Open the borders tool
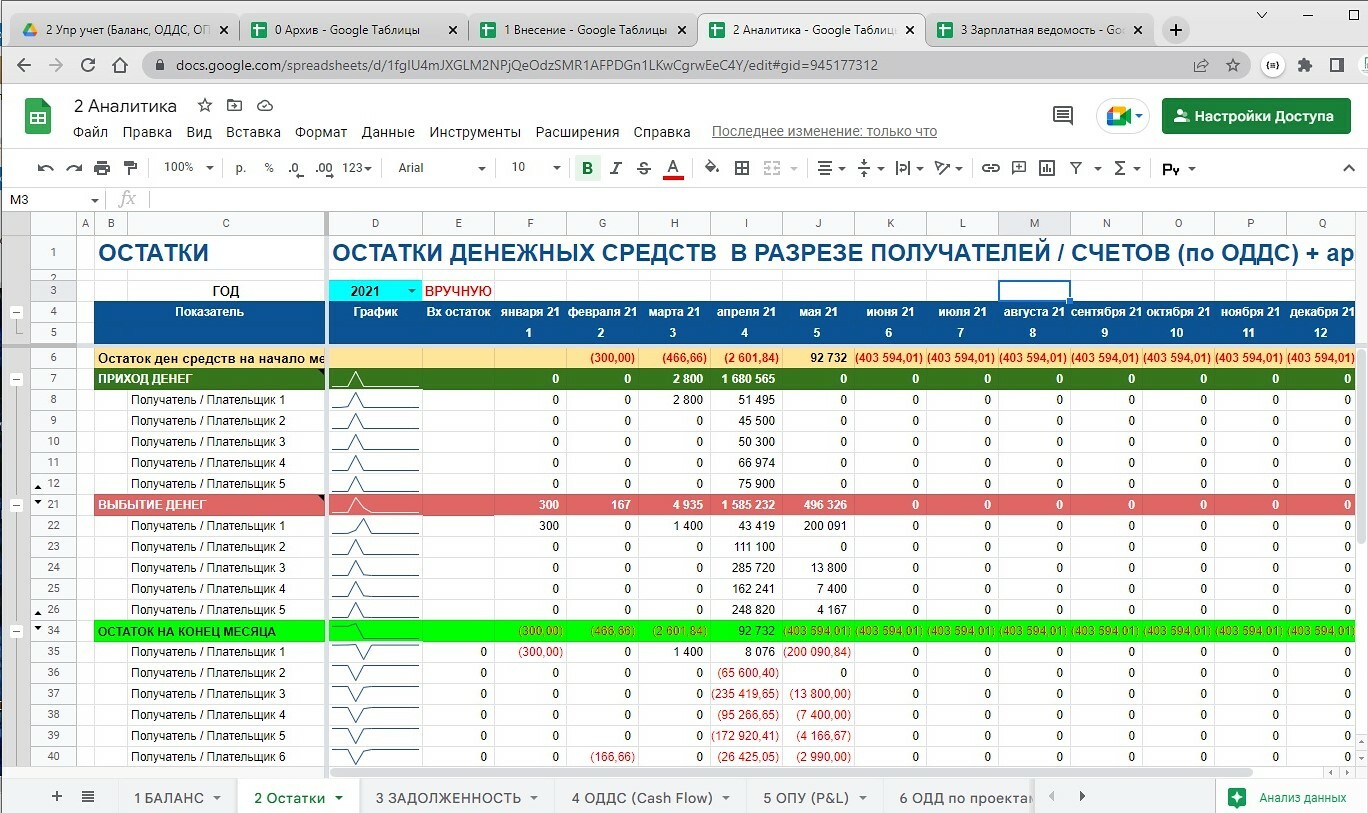 [x=742, y=168]
